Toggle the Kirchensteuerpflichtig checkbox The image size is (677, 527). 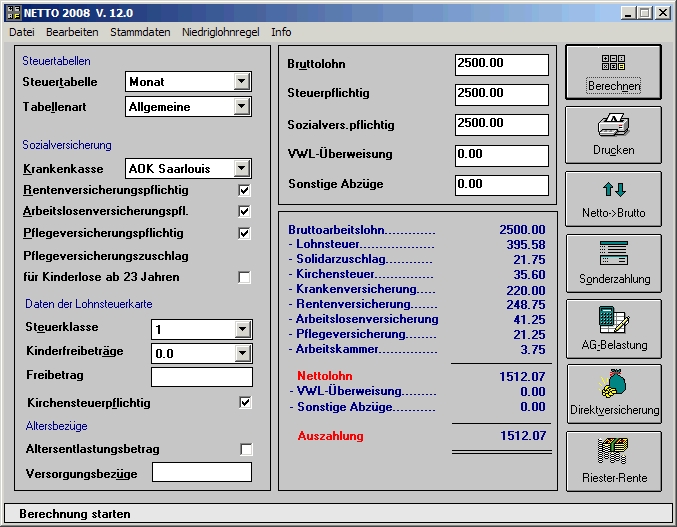click(244, 403)
